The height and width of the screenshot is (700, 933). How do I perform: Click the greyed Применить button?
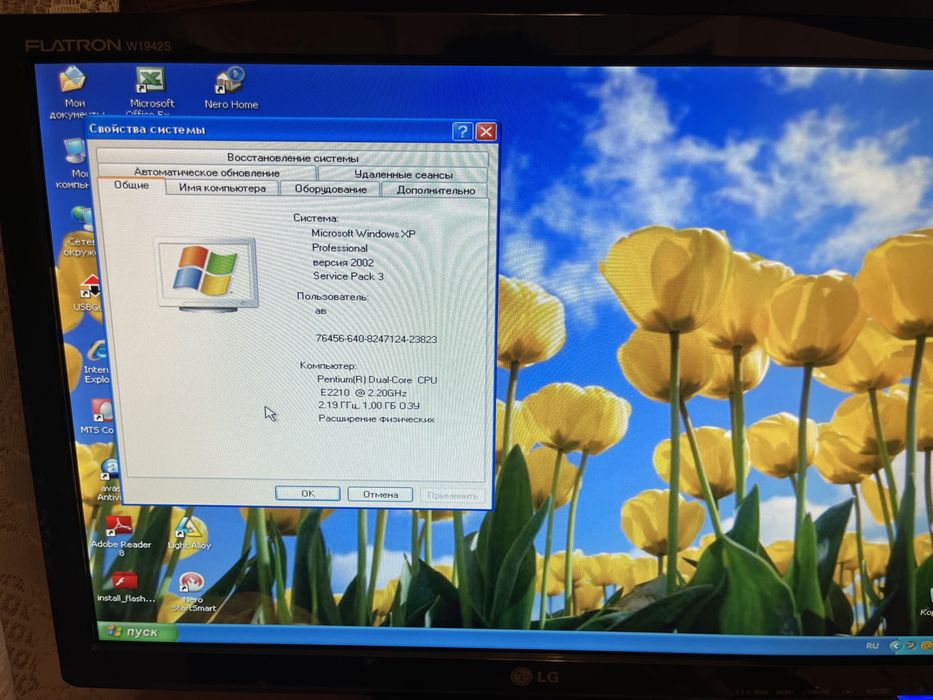point(452,496)
